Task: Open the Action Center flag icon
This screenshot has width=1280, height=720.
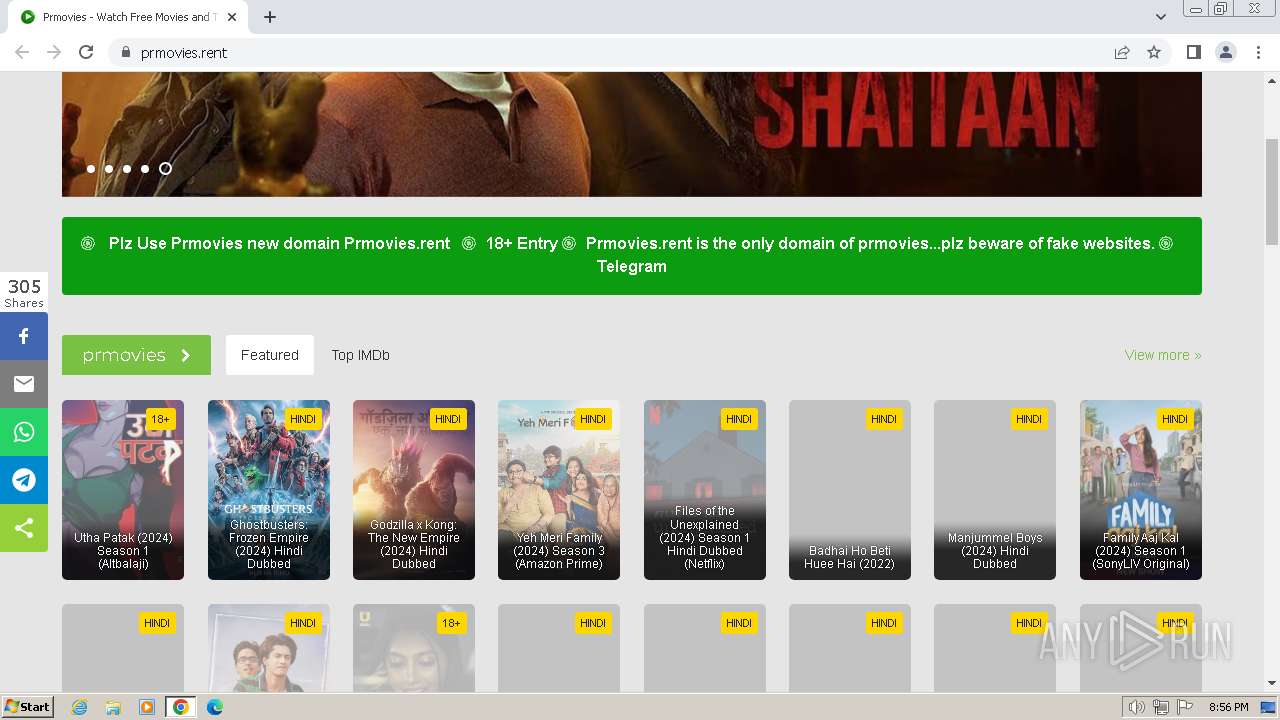Action: 1185,707
